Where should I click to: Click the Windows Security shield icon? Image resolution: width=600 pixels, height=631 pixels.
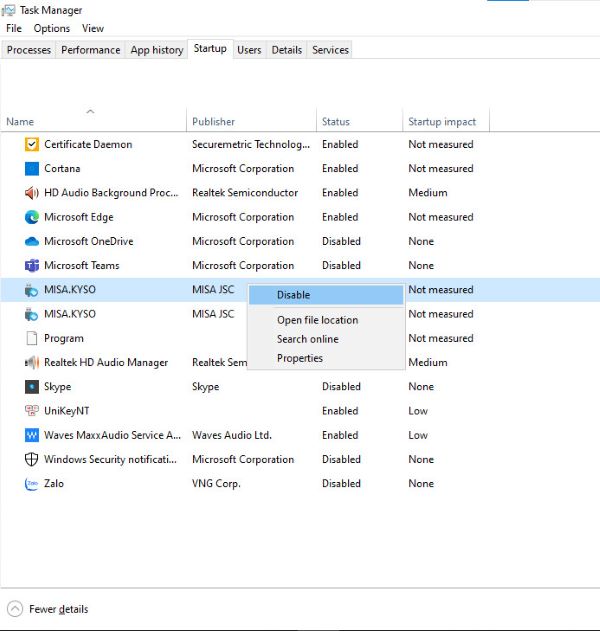pyautogui.click(x=32, y=459)
